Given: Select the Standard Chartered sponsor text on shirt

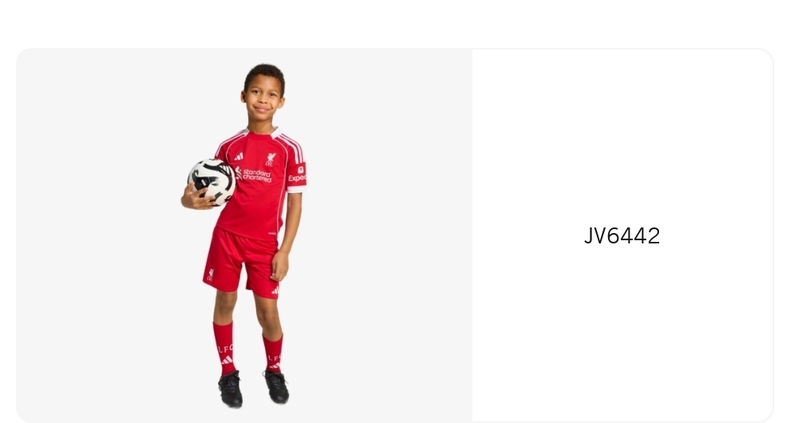Looking at the screenshot, I should [254, 175].
